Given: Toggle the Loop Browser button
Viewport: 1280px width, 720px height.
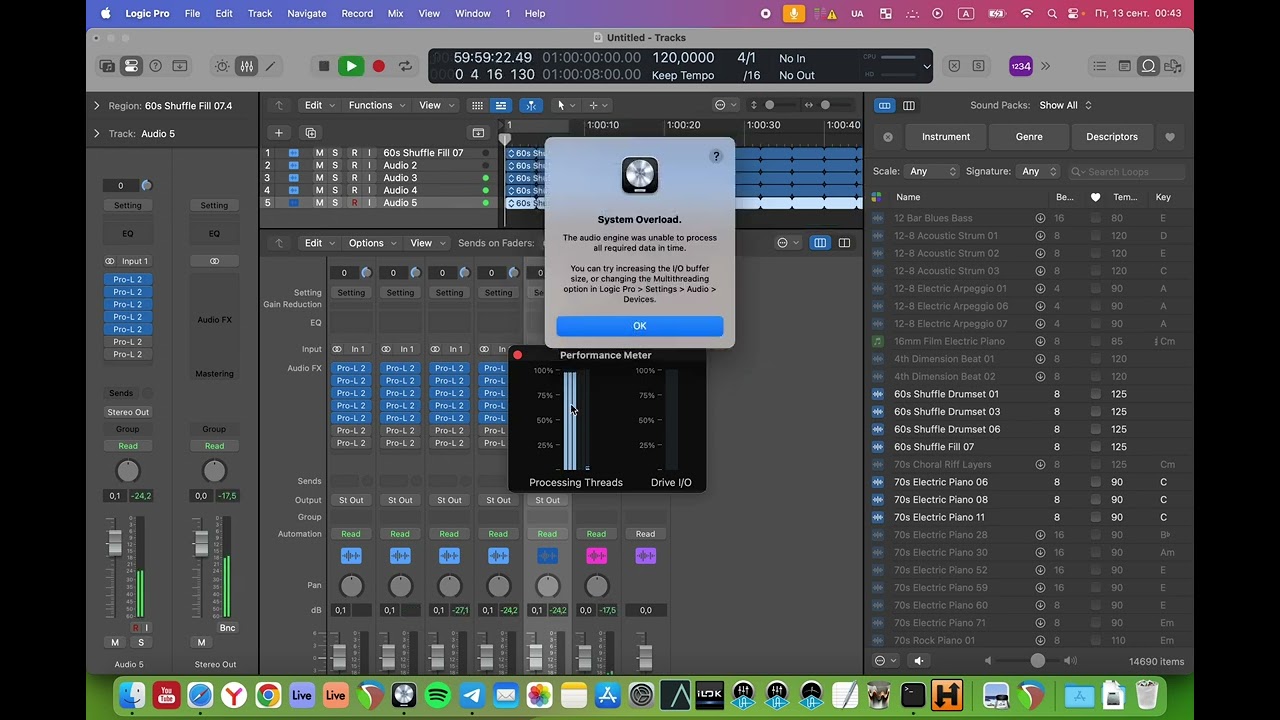Looking at the screenshot, I should [x=1148, y=66].
